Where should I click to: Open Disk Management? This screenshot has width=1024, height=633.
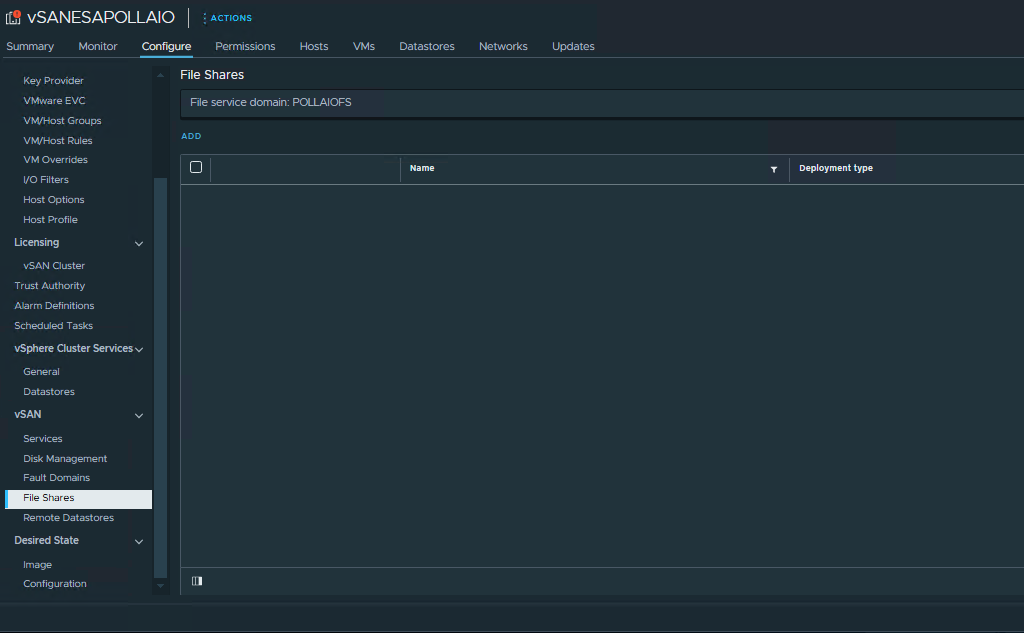(65, 459)
